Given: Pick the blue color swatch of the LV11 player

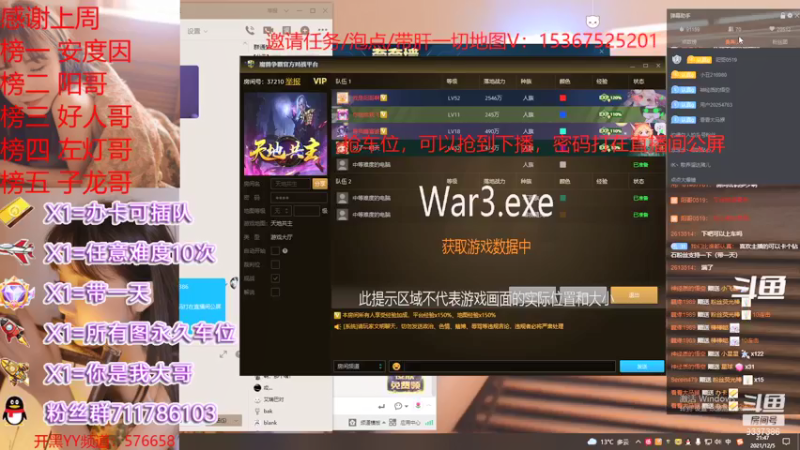Looking at the screenshot, I should (x=563, y=115).
